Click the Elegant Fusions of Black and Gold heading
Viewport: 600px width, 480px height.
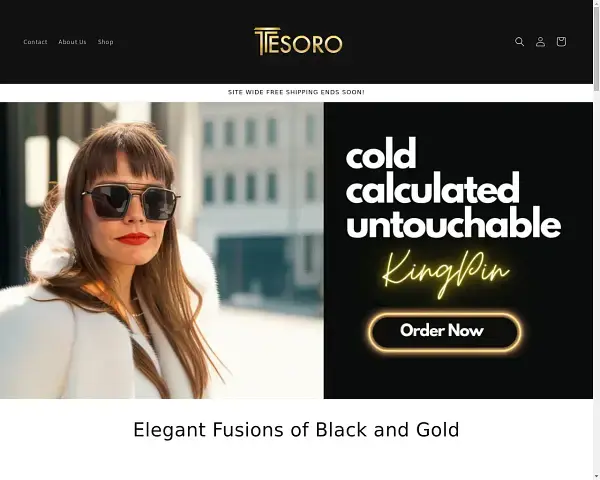(x=296, y=429)
